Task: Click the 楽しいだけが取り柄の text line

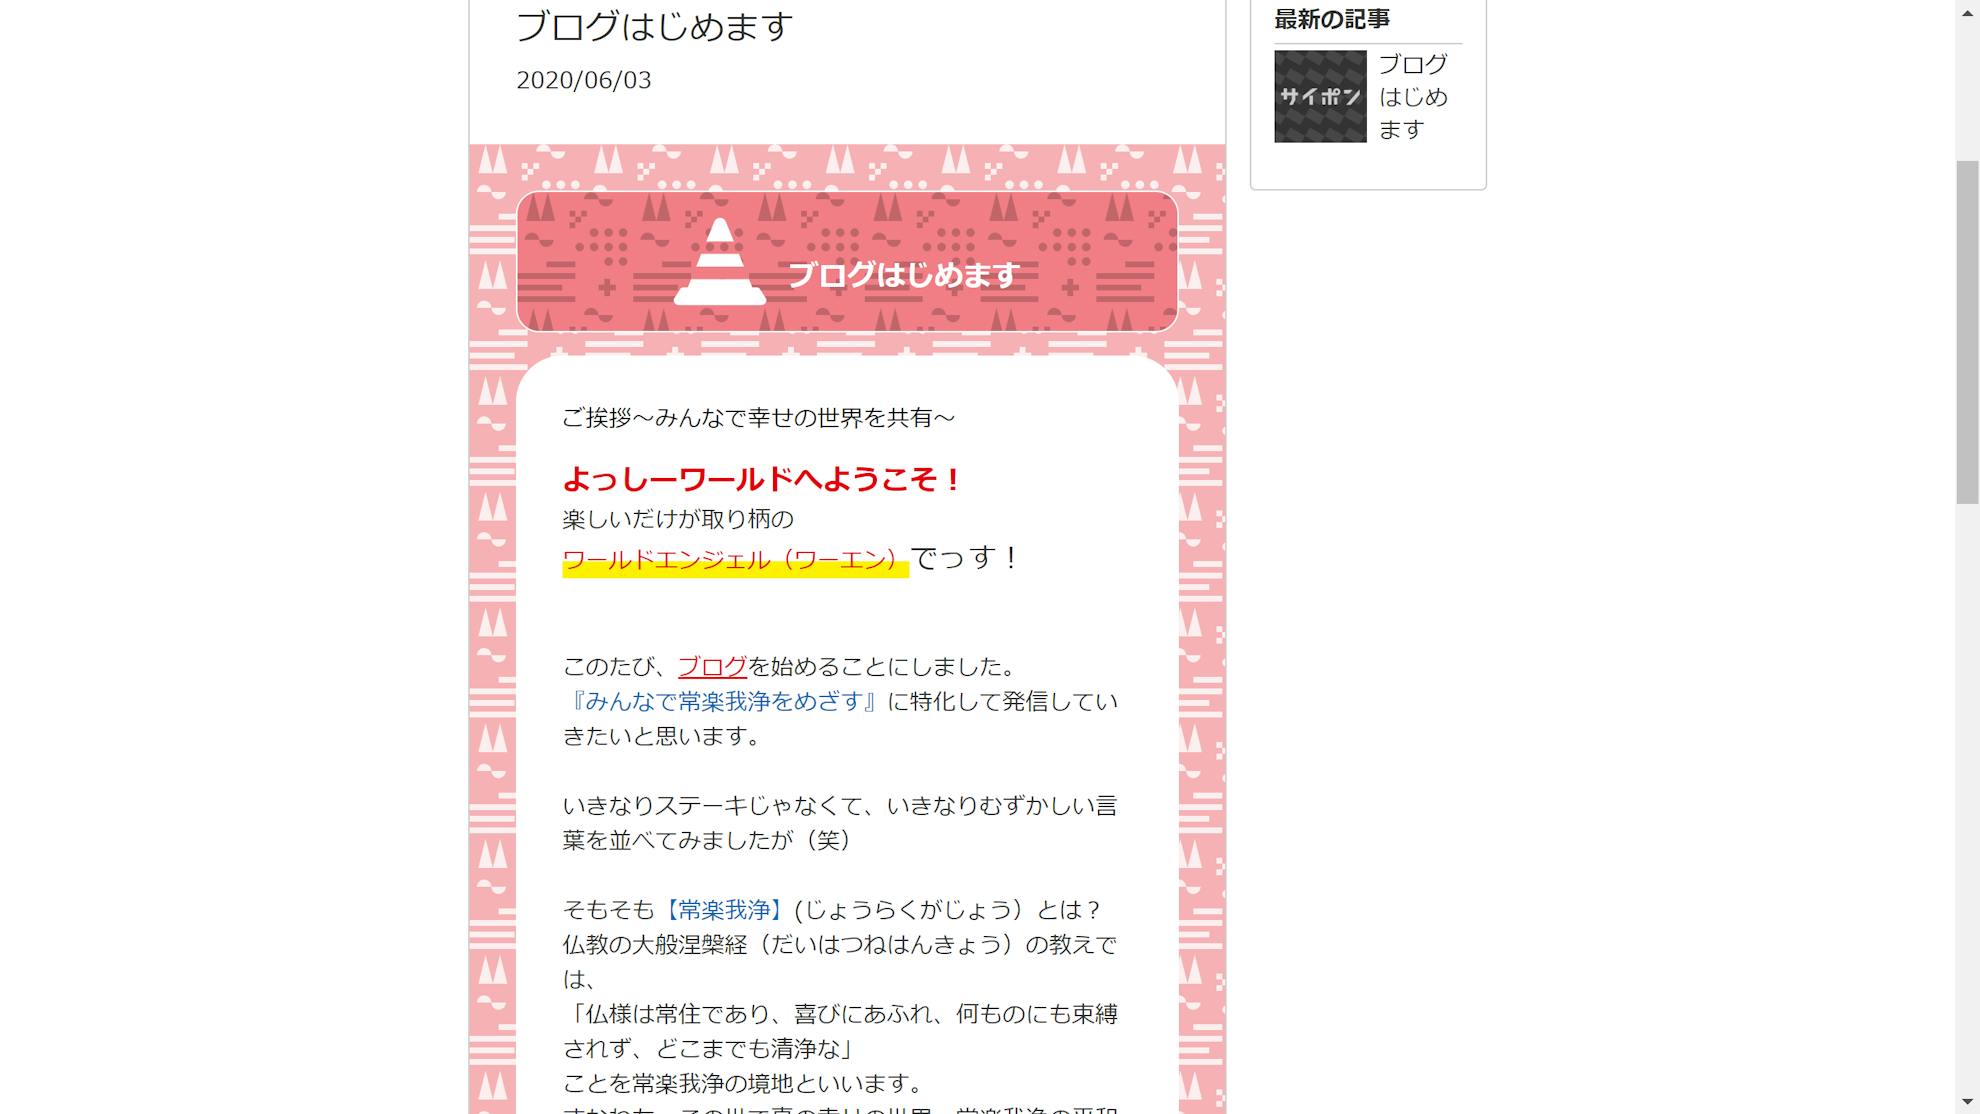Action: pyautogui.click(x=678, y=519)
